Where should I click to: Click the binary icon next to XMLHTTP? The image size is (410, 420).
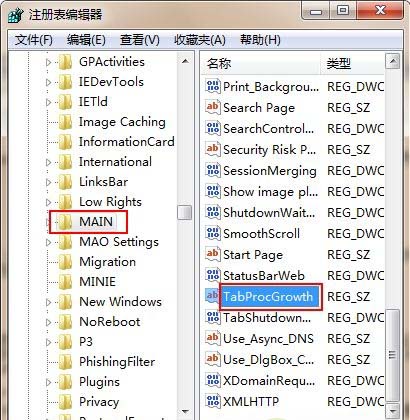[x=213, y=401]
